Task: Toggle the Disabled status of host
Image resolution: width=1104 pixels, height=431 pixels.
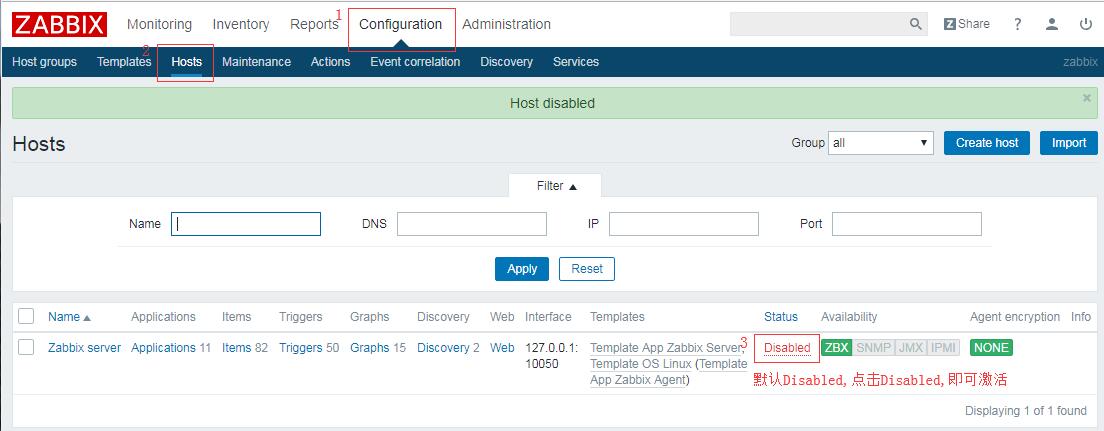Action: point(787,348)
